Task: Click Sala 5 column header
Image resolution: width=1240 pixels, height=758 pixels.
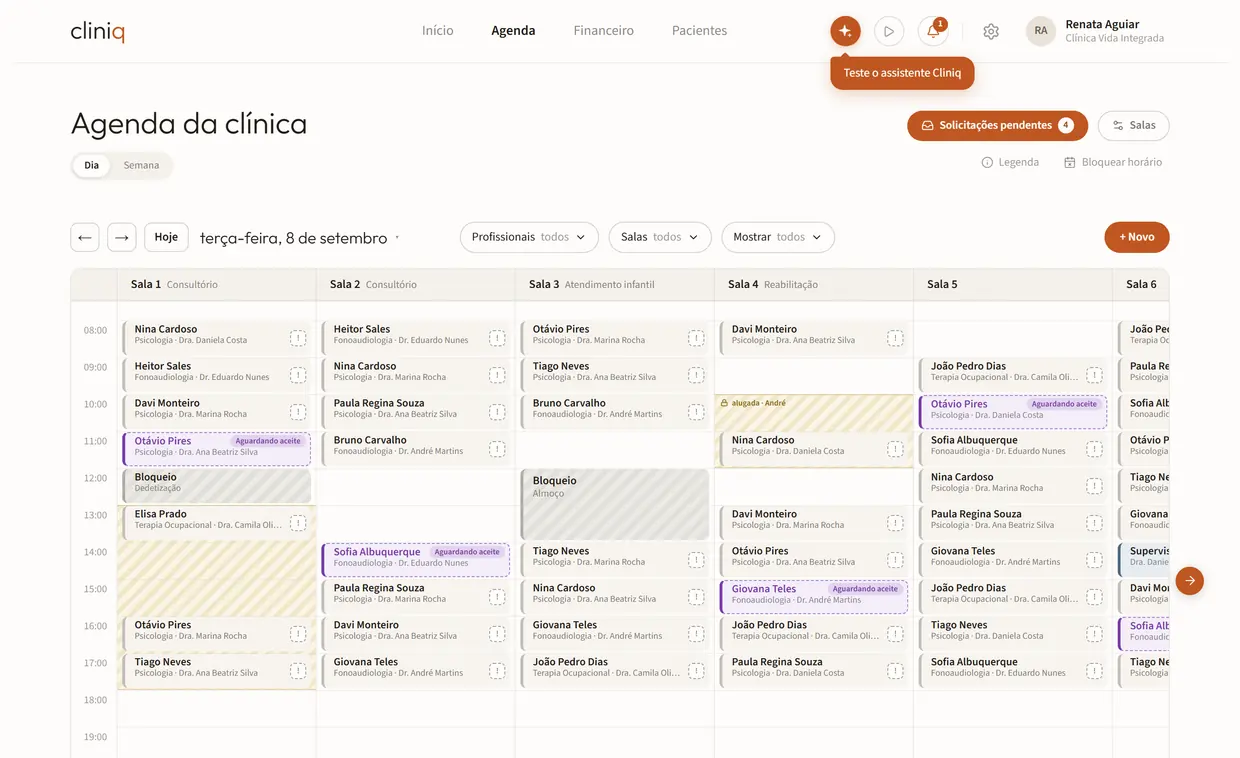Action: point(1012,284)
